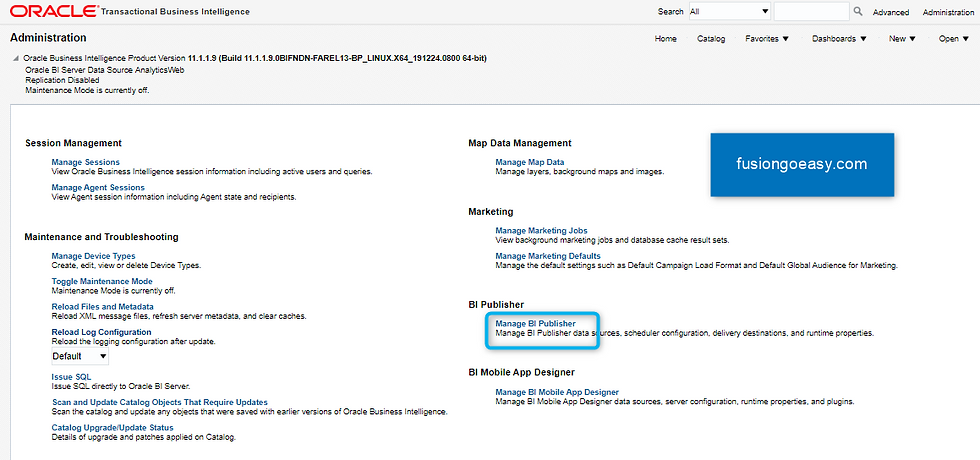980x460 pixels.
Task: Click the Oracle logo
Action: pos(53,11)
